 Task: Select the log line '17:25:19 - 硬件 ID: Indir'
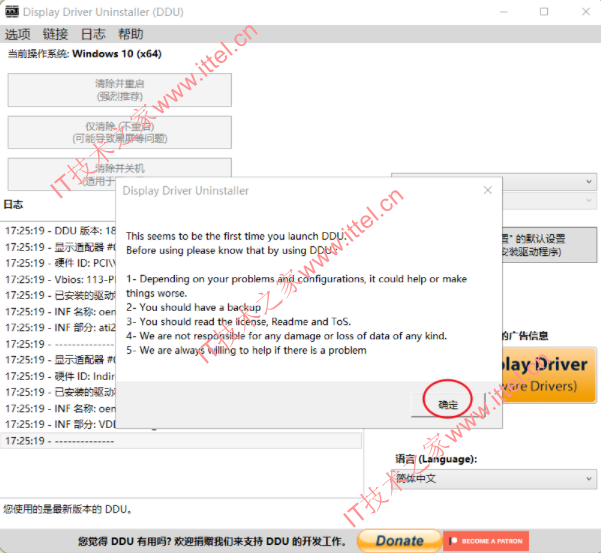click(60, 376)
